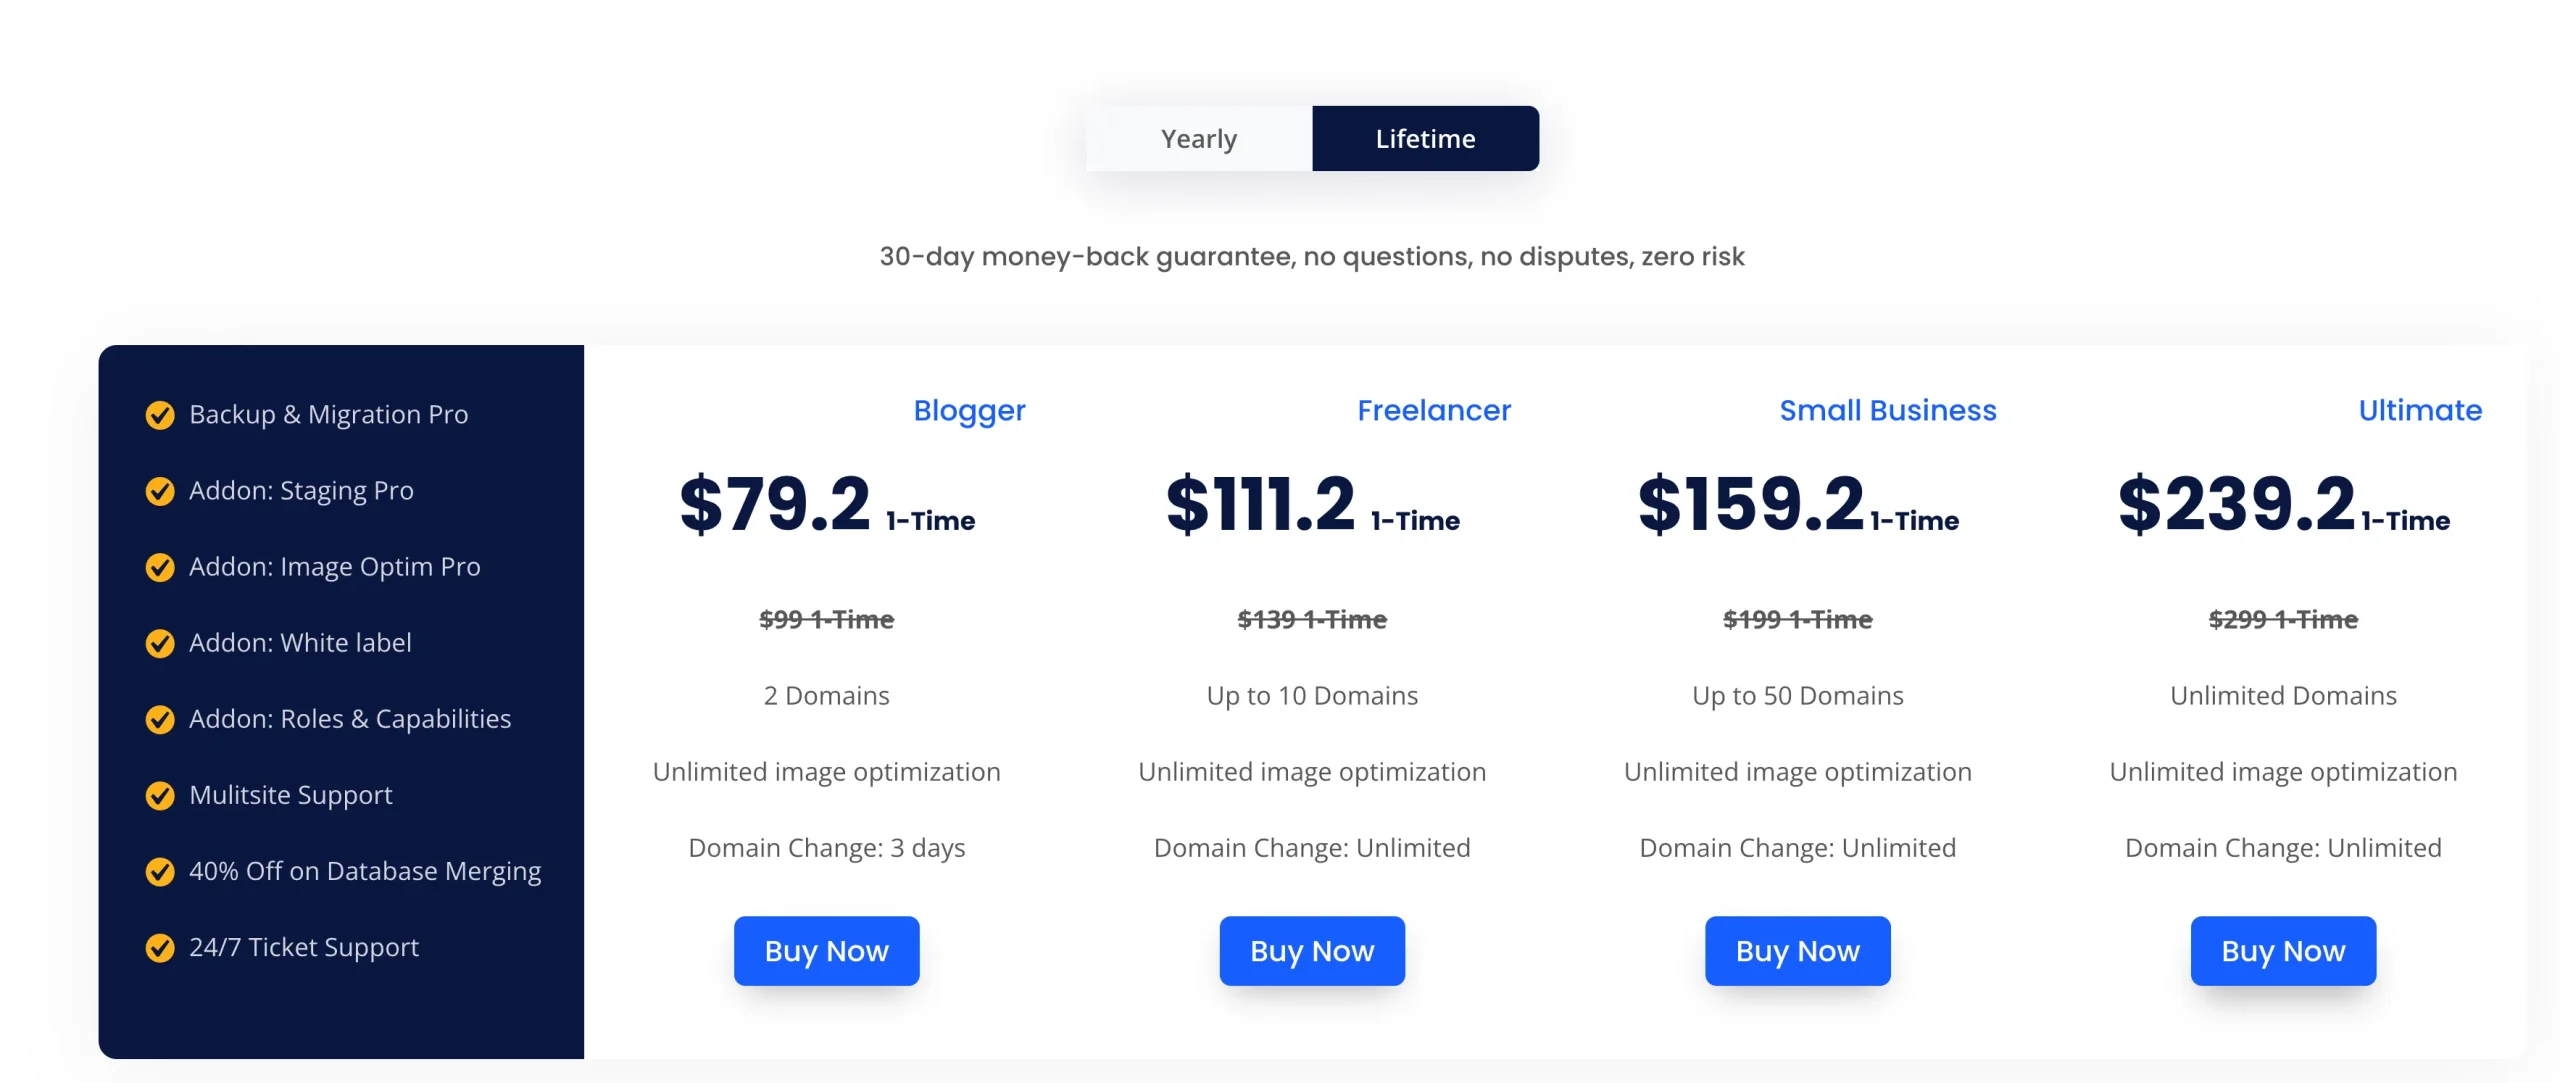Buy Now for the Freelancer plan
2560x1083 pixels.
coord(1312,950)
